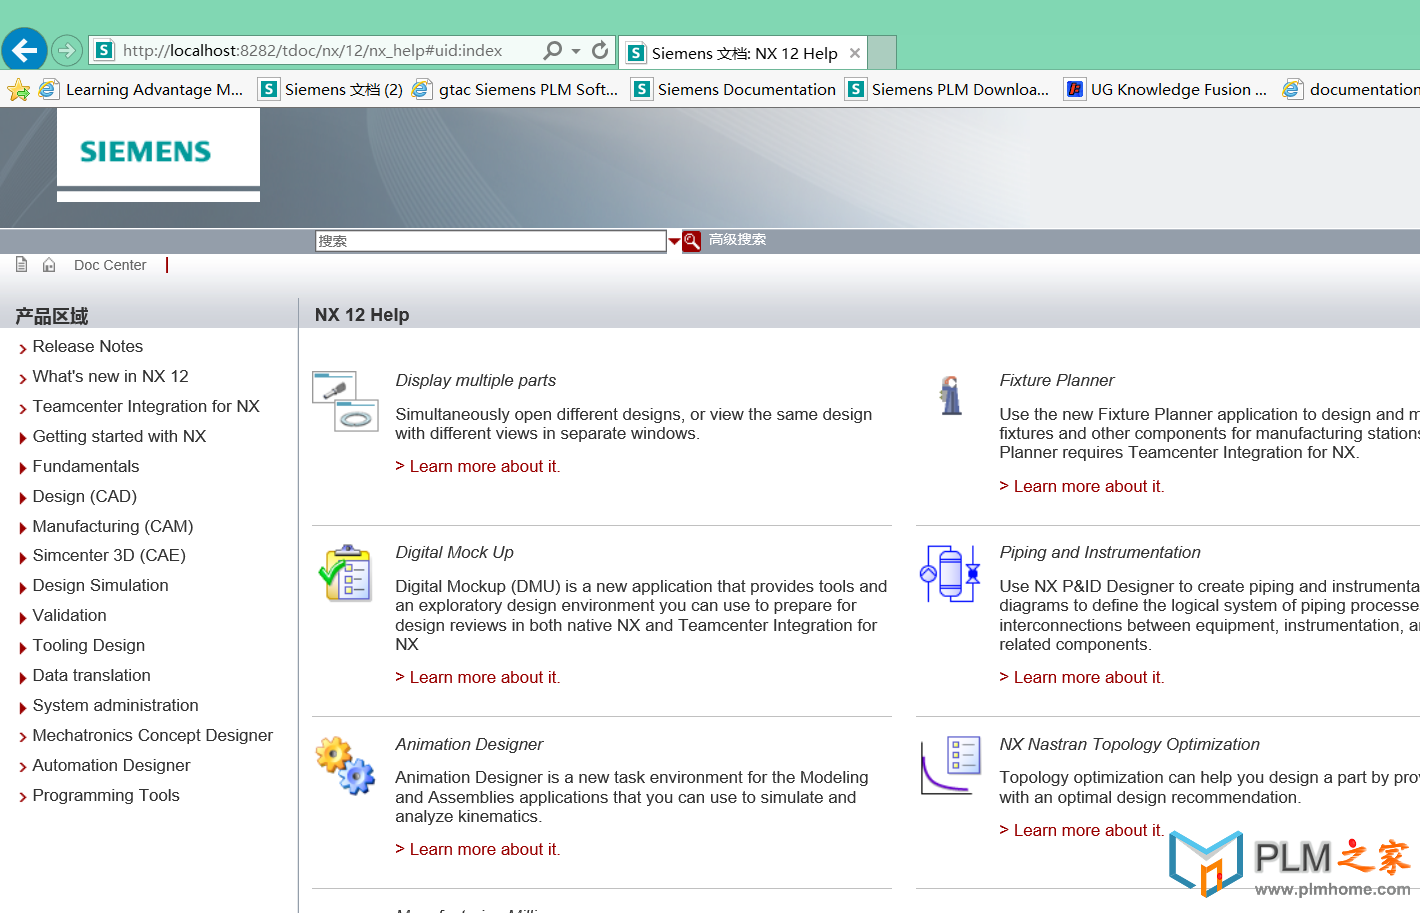Image resolution: width=1420 pixels, height=913 pixels.
Task: Expand the Tooling Design arrow
Action: pos(23,647)
